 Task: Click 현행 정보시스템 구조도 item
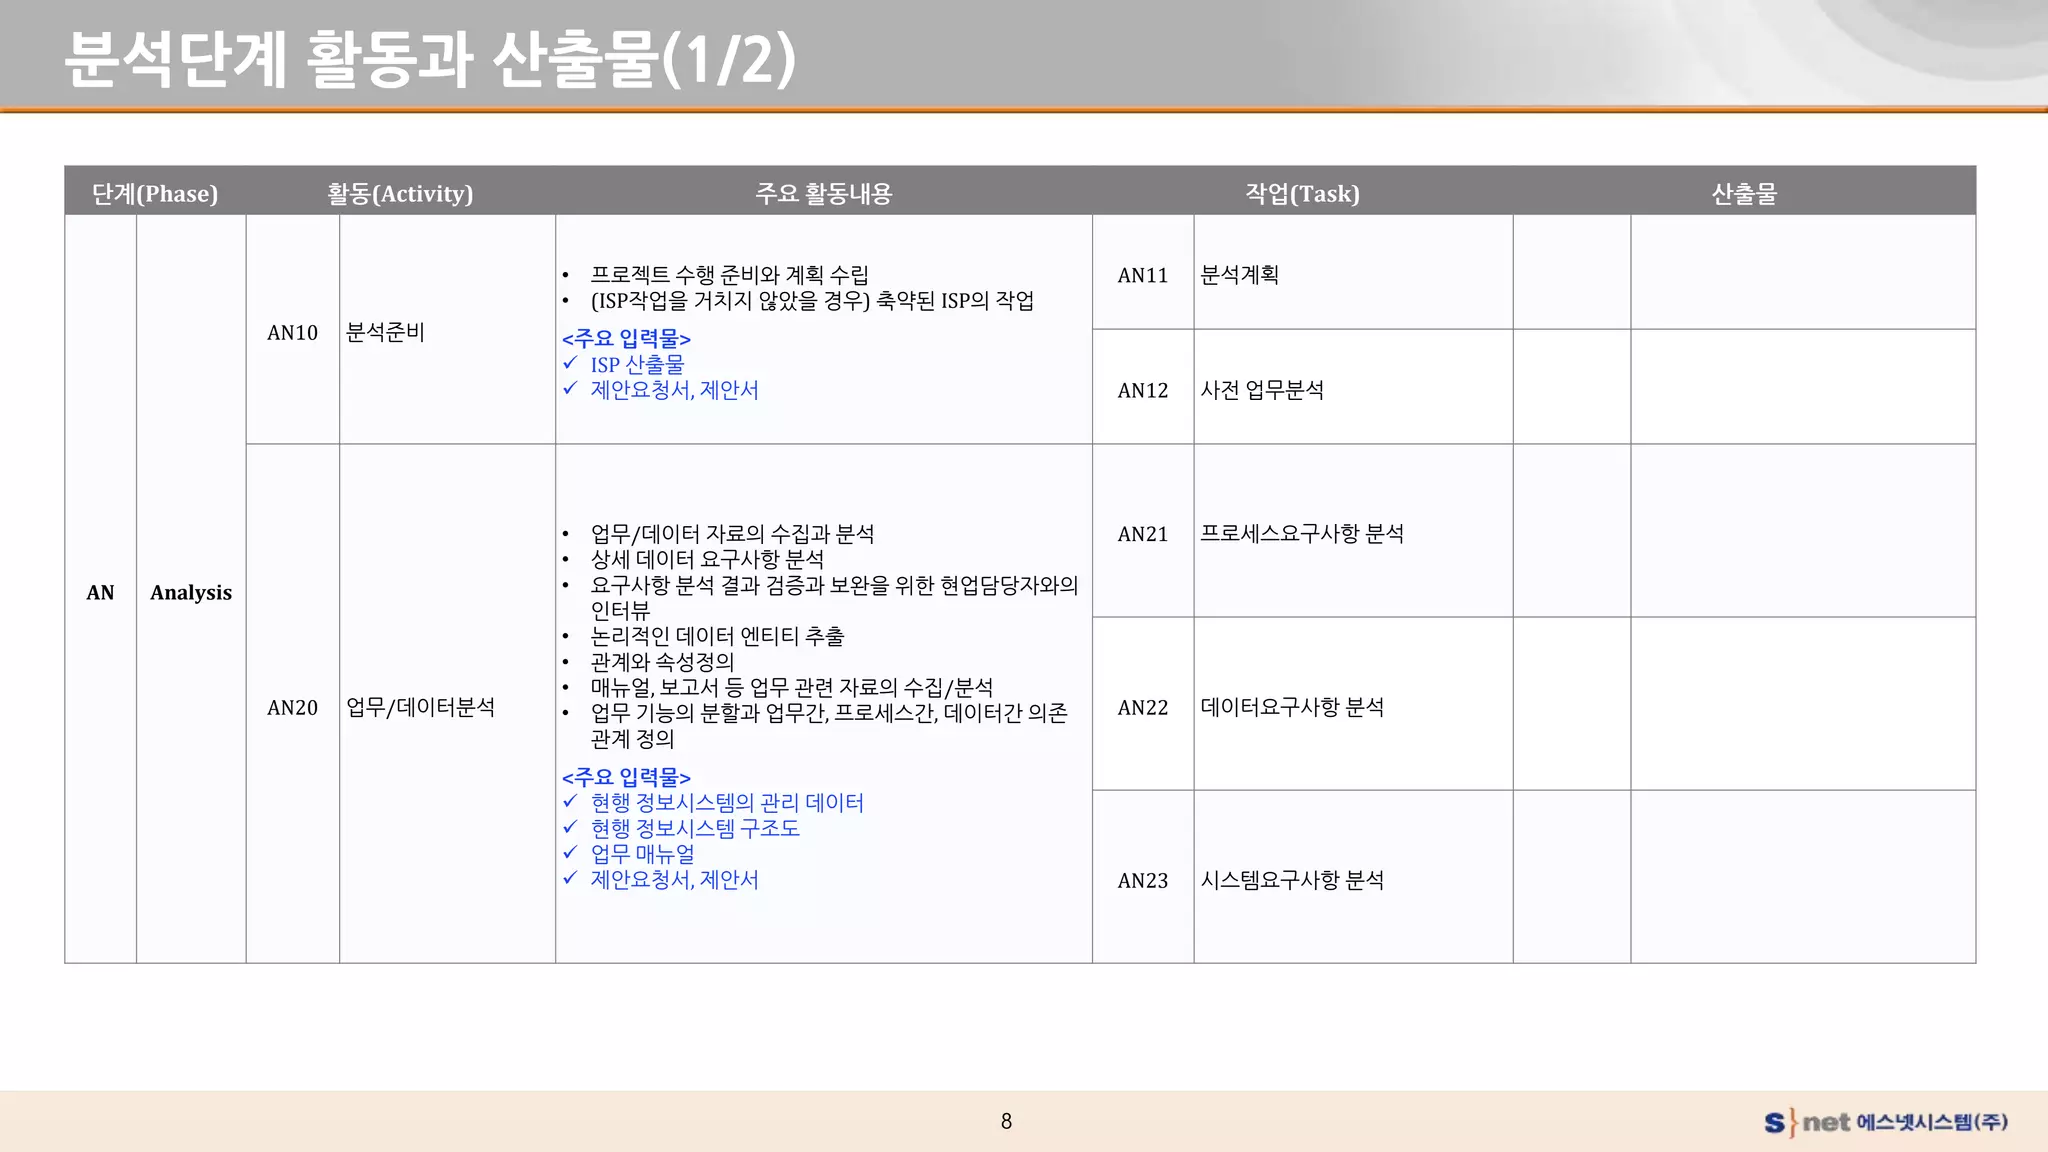coord(695,828)
